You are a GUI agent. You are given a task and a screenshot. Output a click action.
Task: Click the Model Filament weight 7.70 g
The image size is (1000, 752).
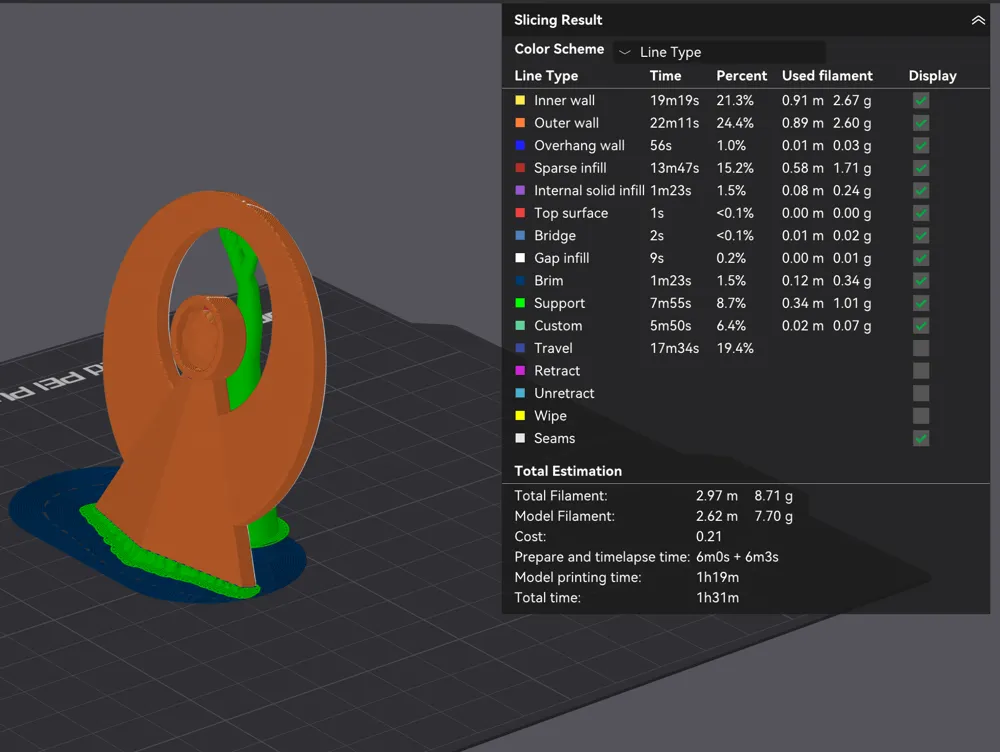773,516
